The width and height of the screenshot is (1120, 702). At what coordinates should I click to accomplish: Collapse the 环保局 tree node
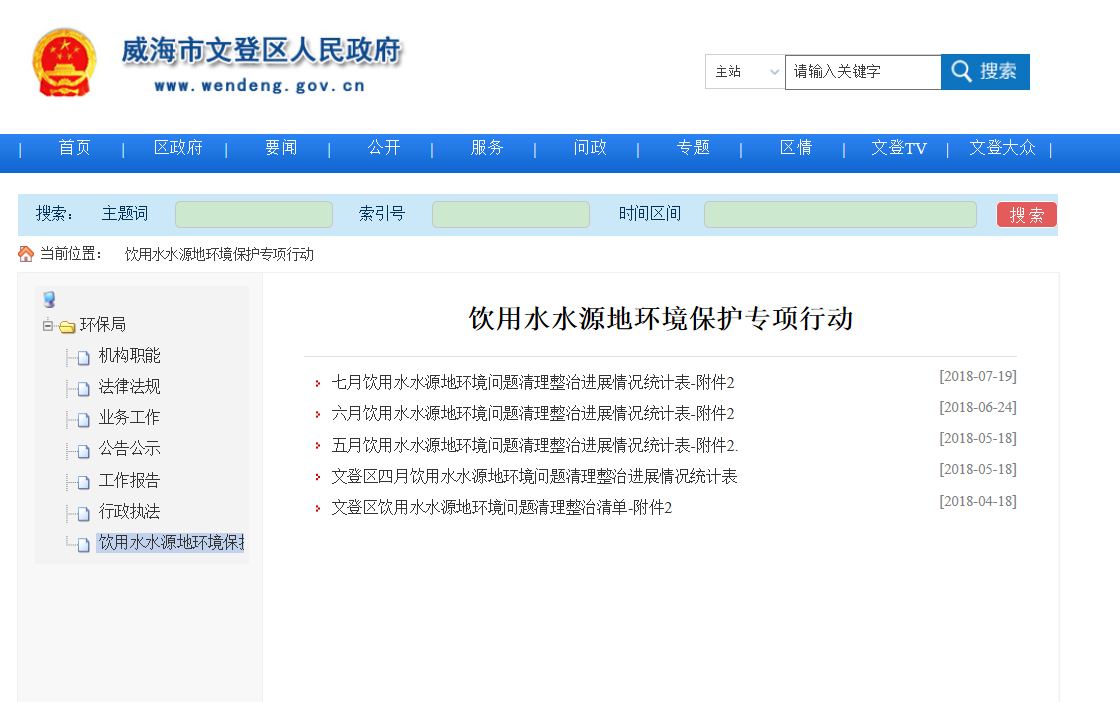[x=47, y=325]
